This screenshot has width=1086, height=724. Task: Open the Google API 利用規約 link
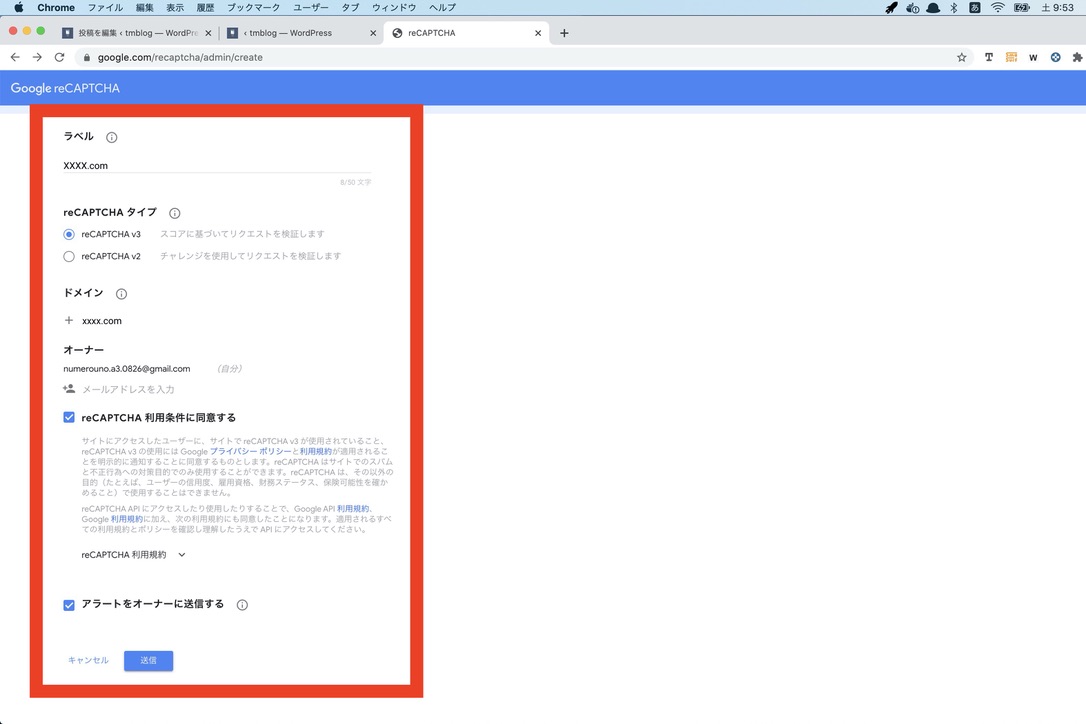point(353,509)
